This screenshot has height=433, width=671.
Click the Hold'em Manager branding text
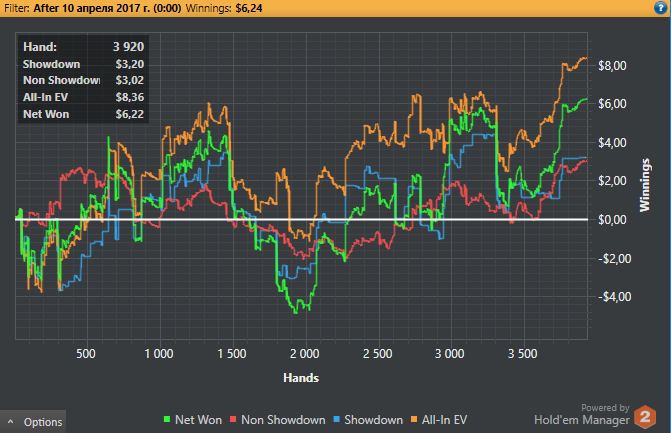(582, 420)
